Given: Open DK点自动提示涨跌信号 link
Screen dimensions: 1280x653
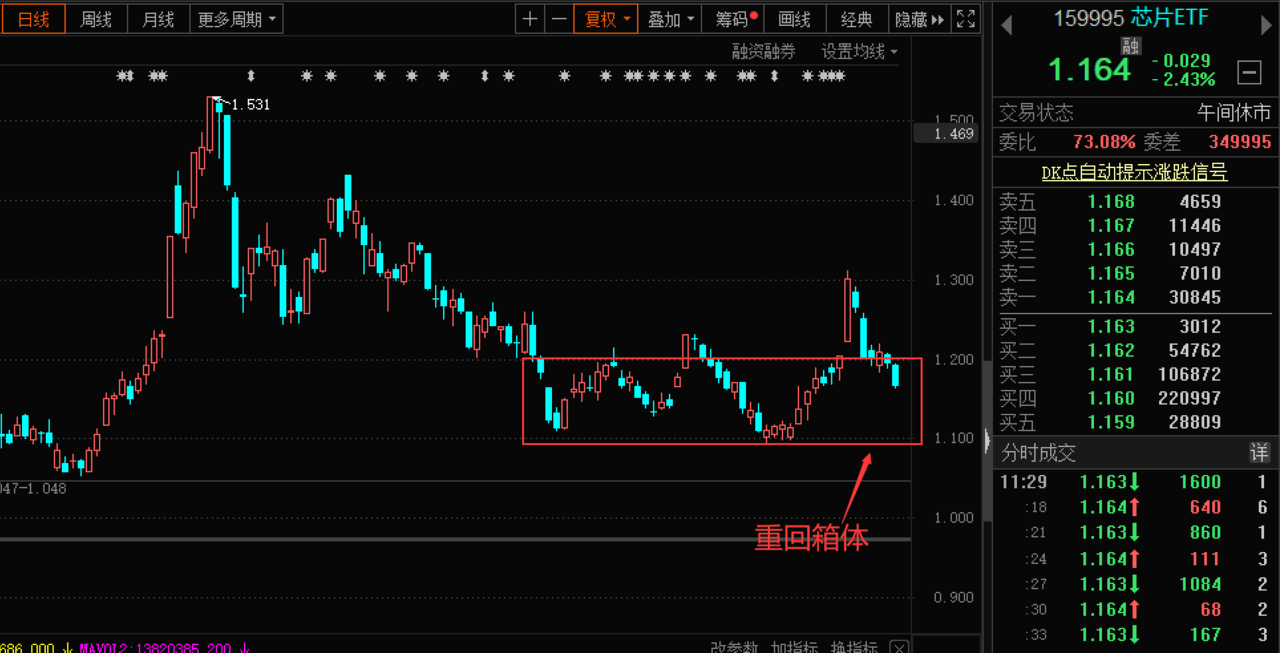Looking at the screenshot, I should (1134, 172).
